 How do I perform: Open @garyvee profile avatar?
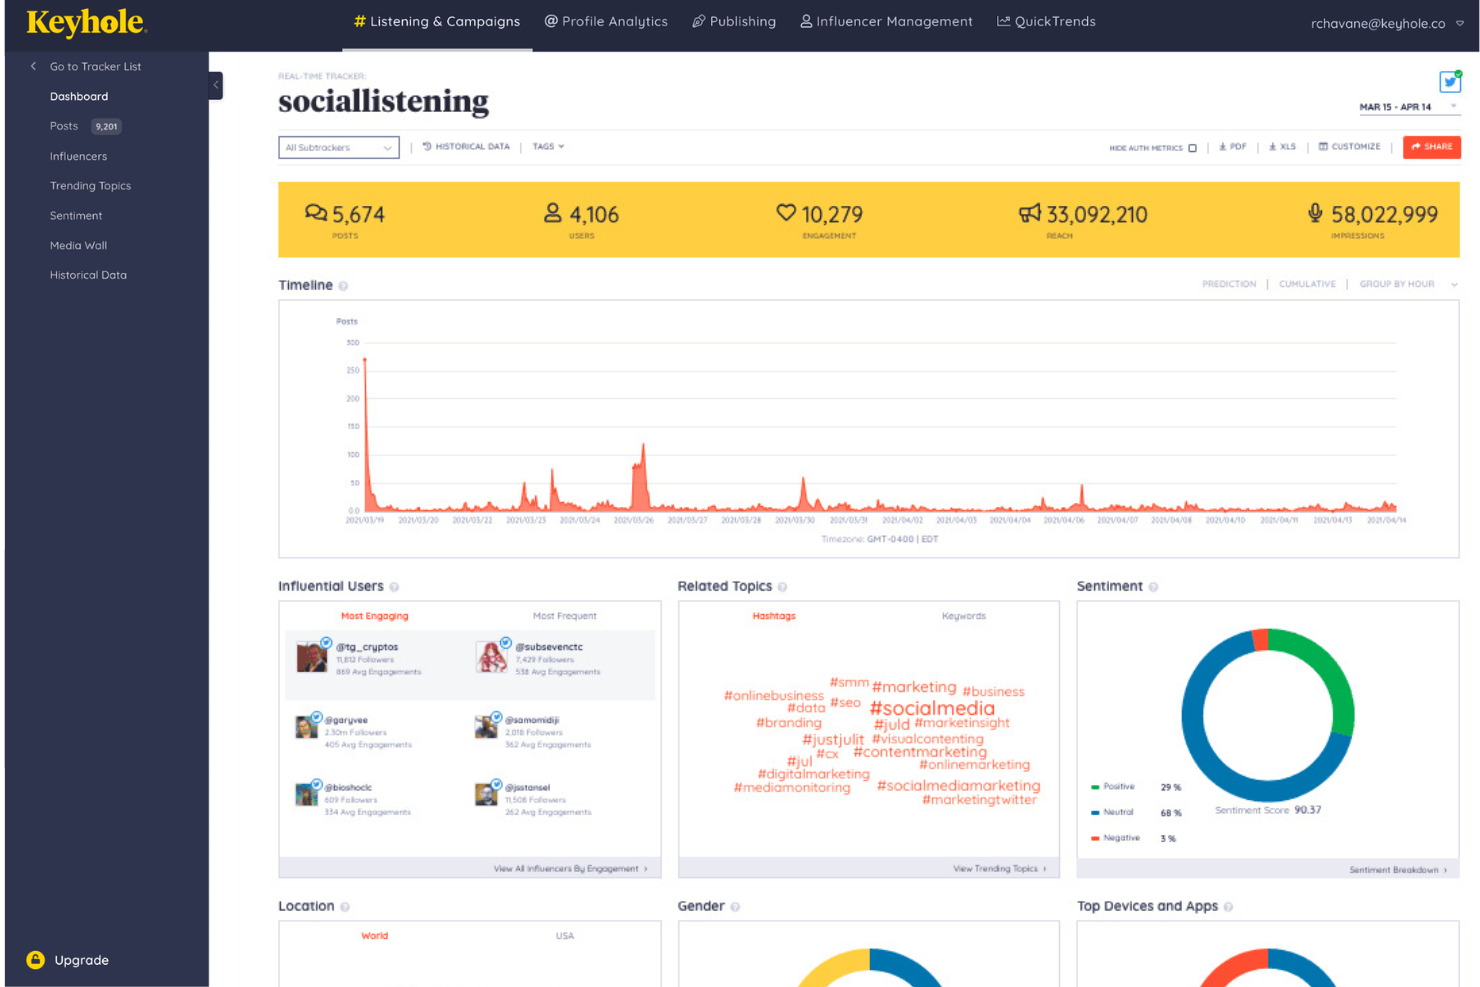click(x=307, y=727)
